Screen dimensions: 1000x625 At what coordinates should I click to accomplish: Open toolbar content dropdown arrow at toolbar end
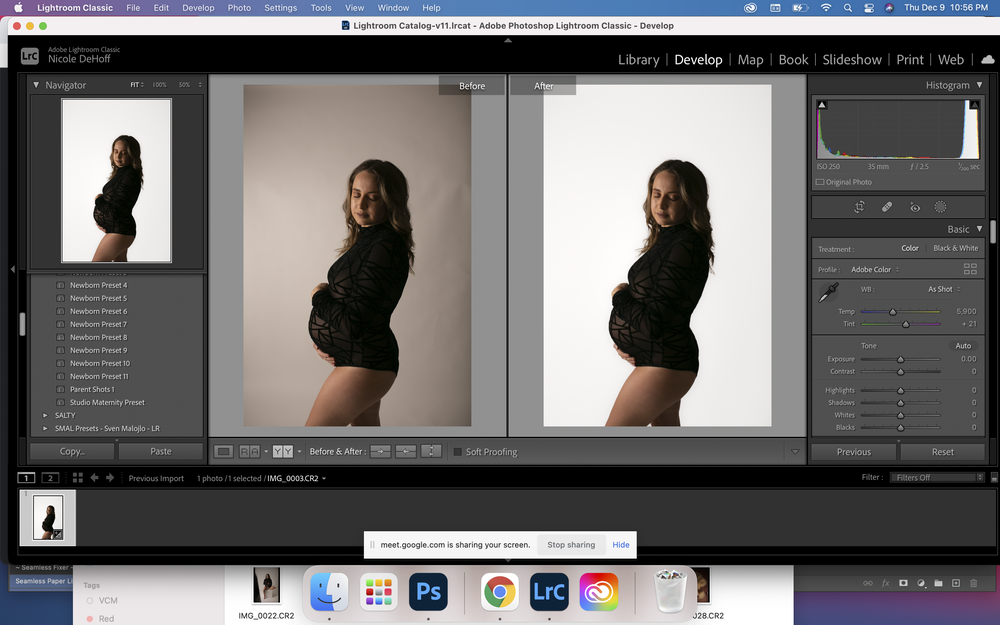[x=795, y=452]
